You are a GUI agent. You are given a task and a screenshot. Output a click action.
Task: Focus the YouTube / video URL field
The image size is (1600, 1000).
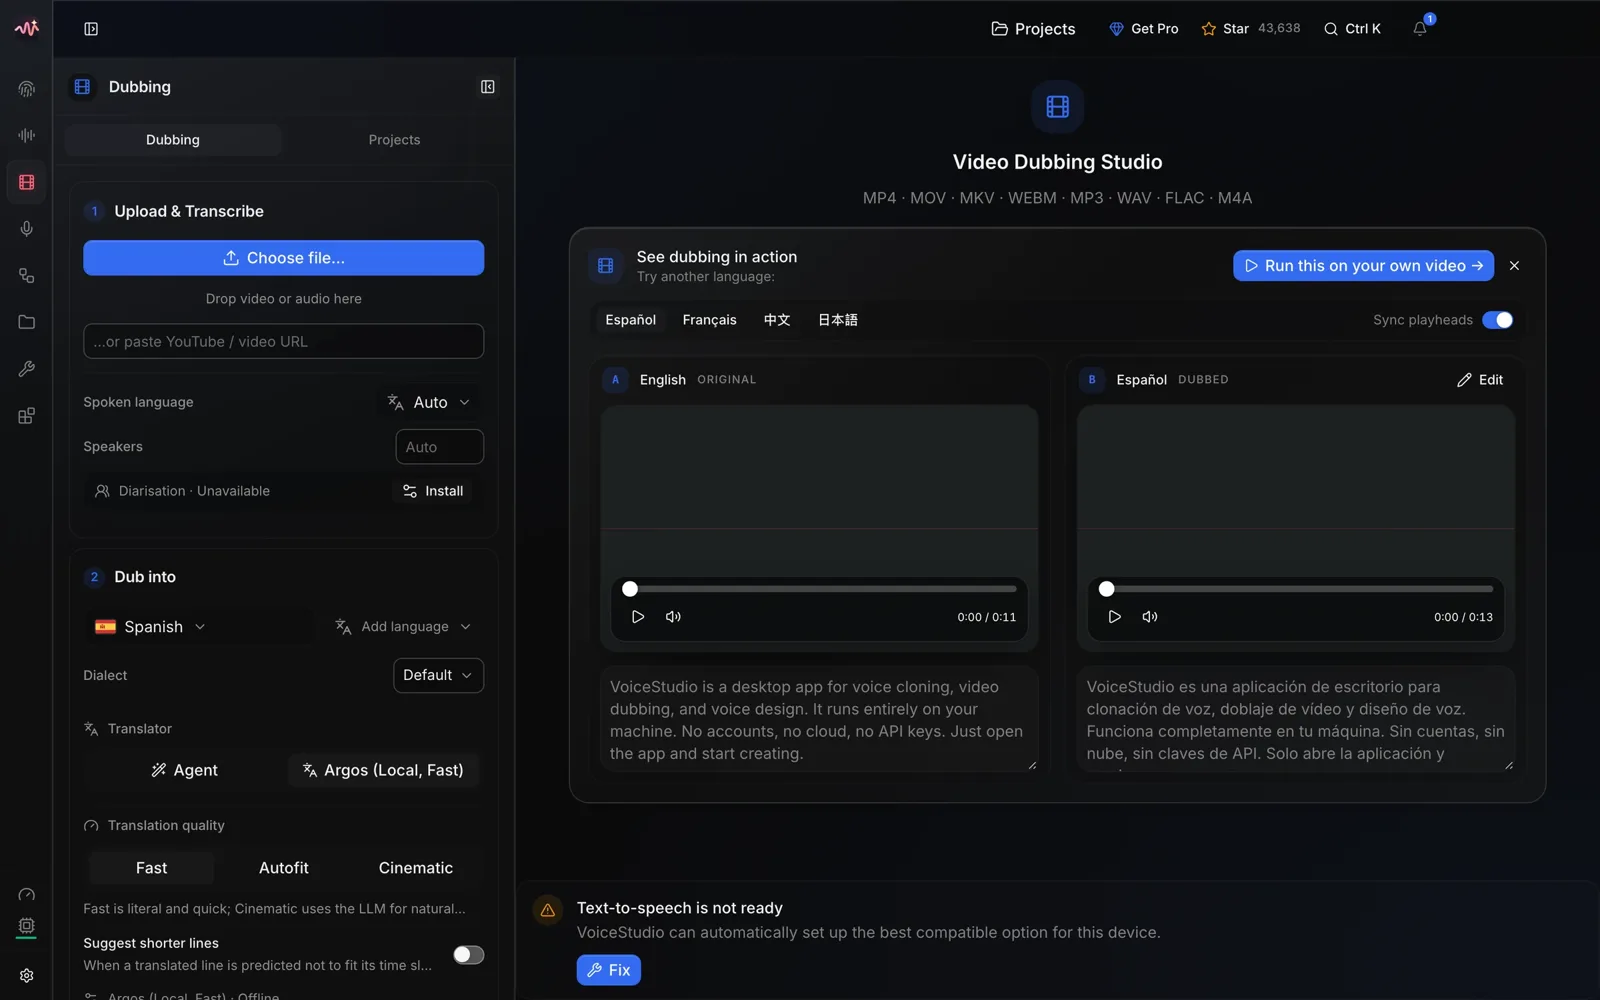(x=284, y=341)
